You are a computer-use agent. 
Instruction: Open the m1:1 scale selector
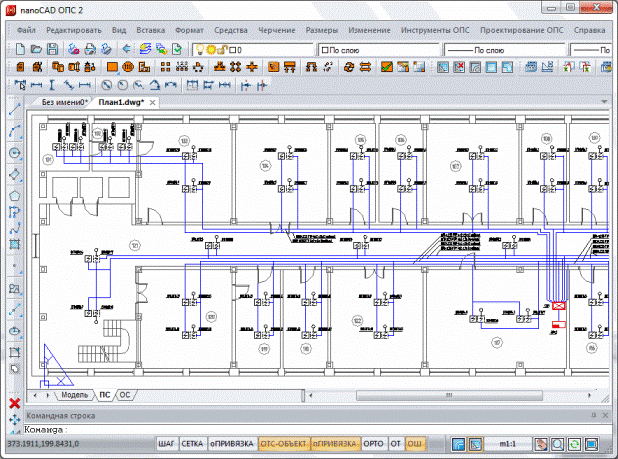[x=508, y=444]
